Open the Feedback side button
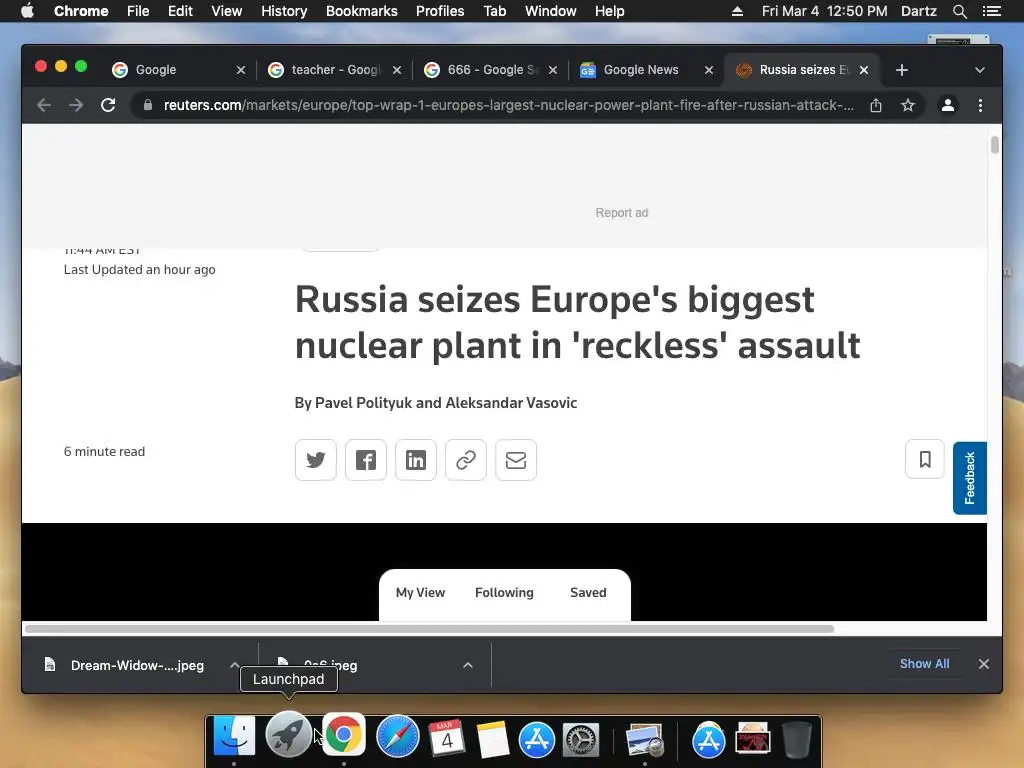The height and width of the screenshot is (768, 1024). point(970,478)
